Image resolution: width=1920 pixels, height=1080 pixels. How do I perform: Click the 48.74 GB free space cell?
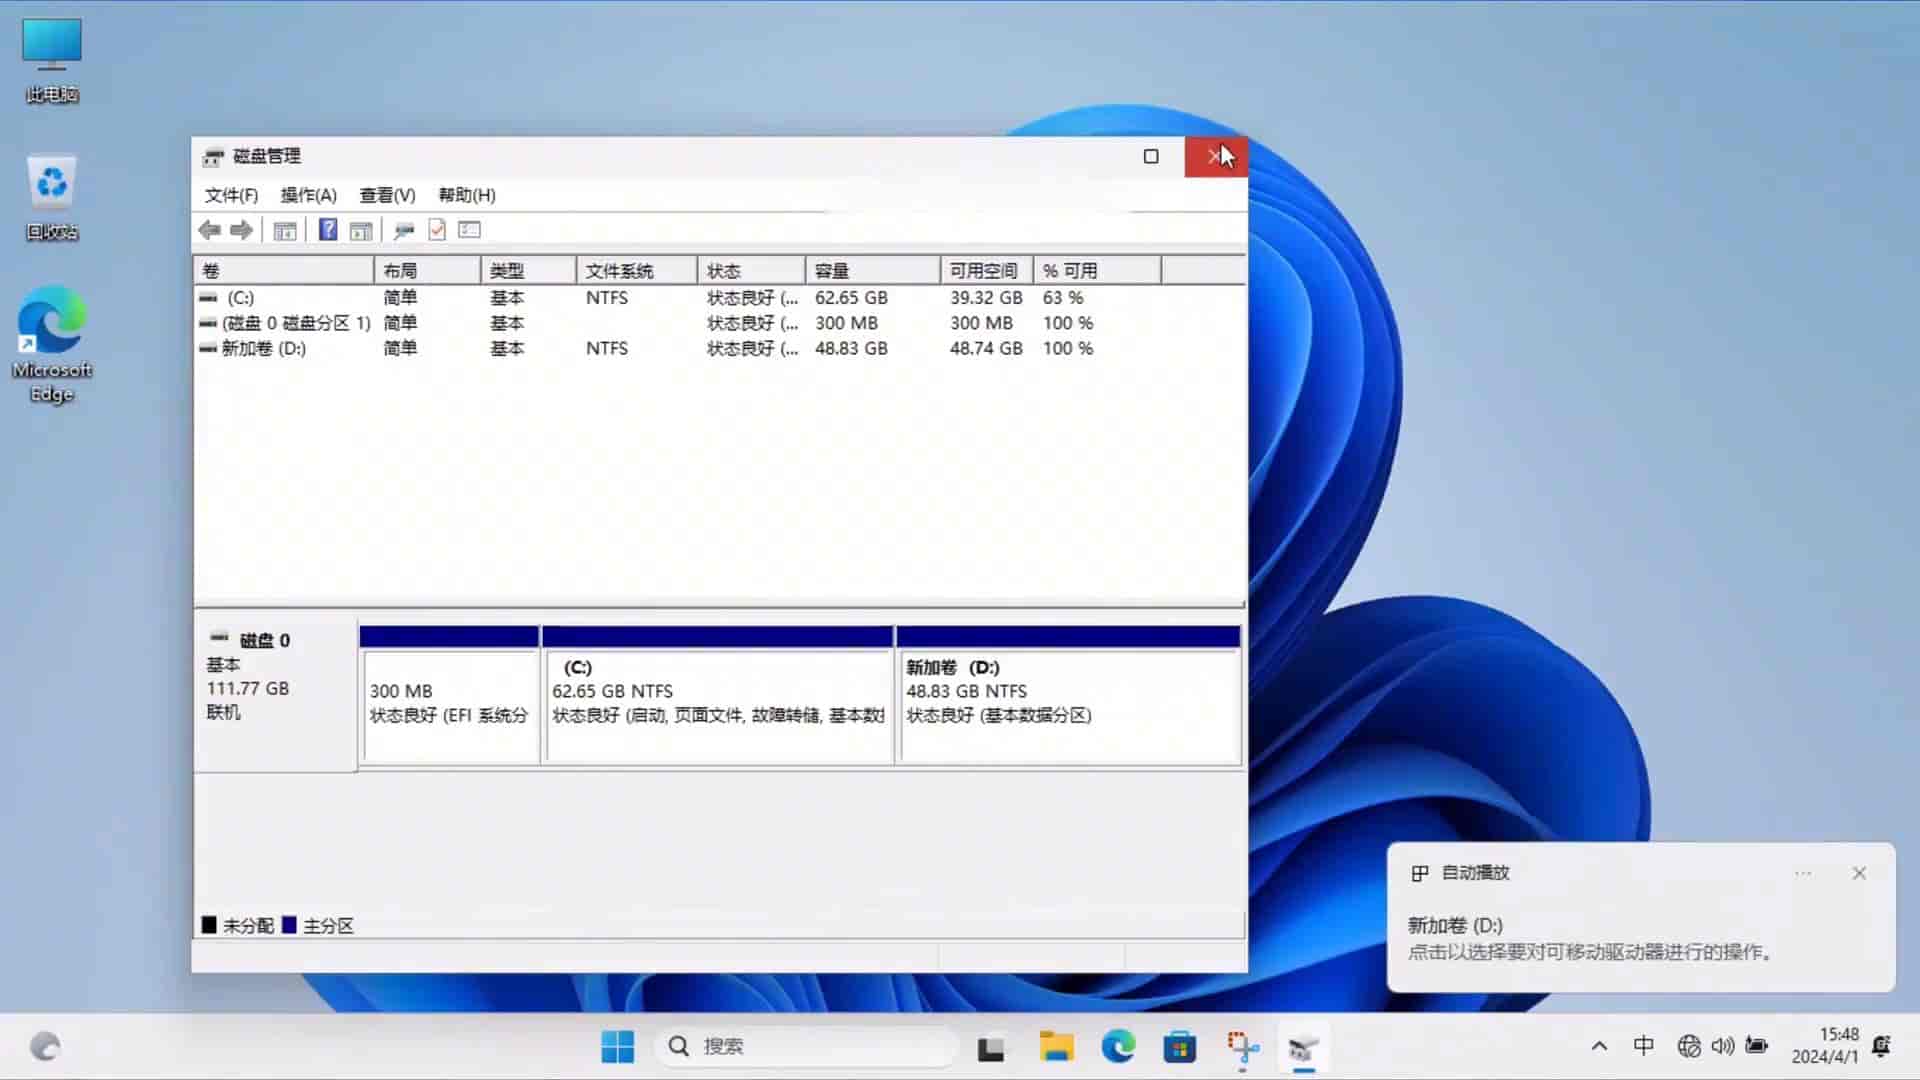(x=986, y=348)
